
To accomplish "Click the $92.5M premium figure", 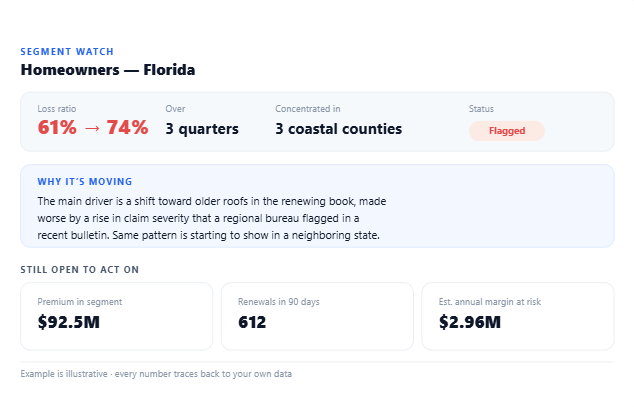I will point(69,322).
